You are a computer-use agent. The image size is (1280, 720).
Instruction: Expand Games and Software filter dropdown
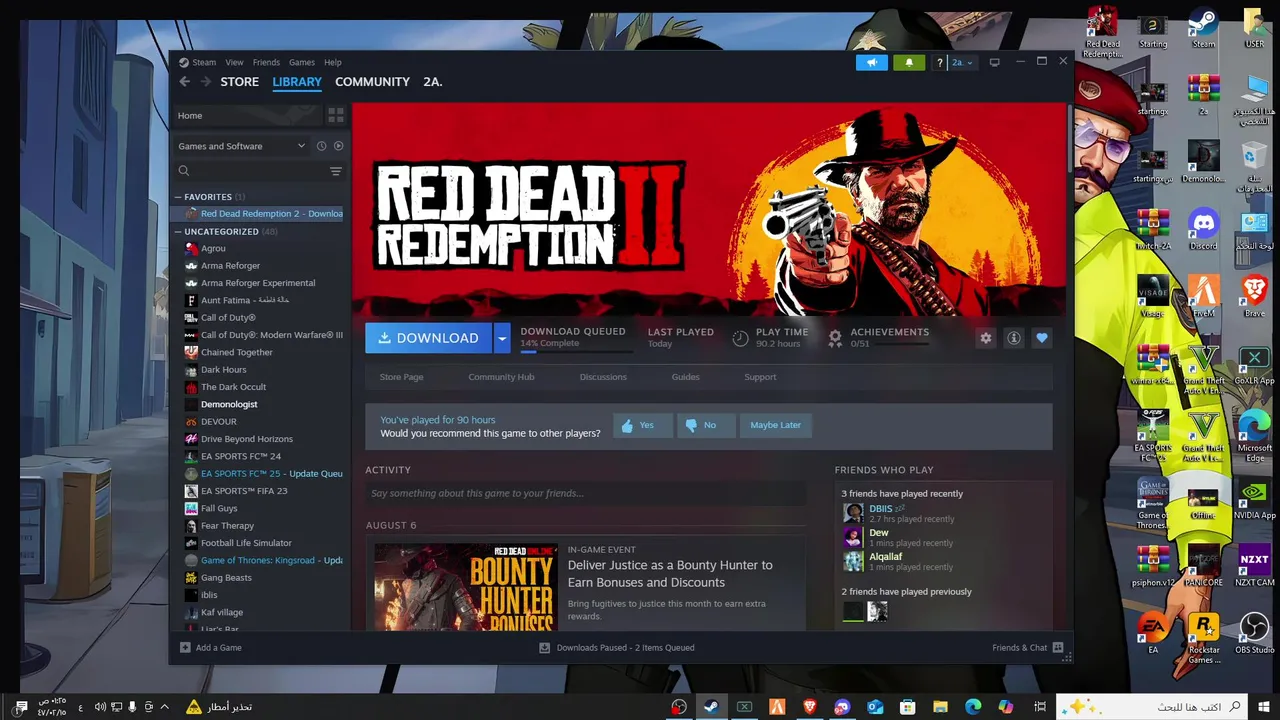tap(242, 146)
